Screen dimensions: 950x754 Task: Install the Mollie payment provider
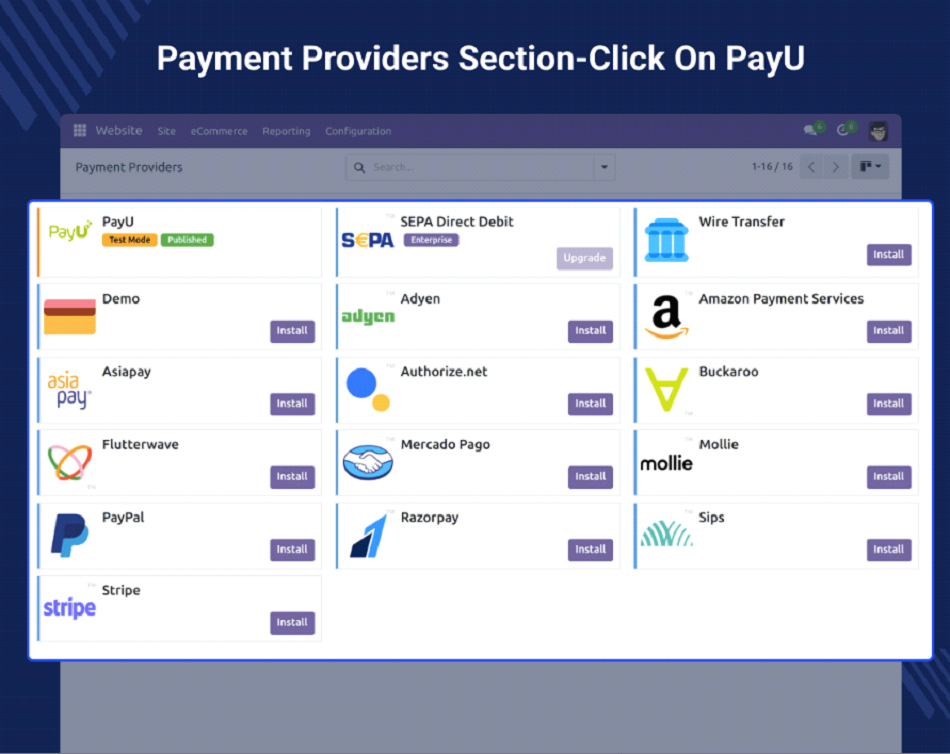[888, 476]
